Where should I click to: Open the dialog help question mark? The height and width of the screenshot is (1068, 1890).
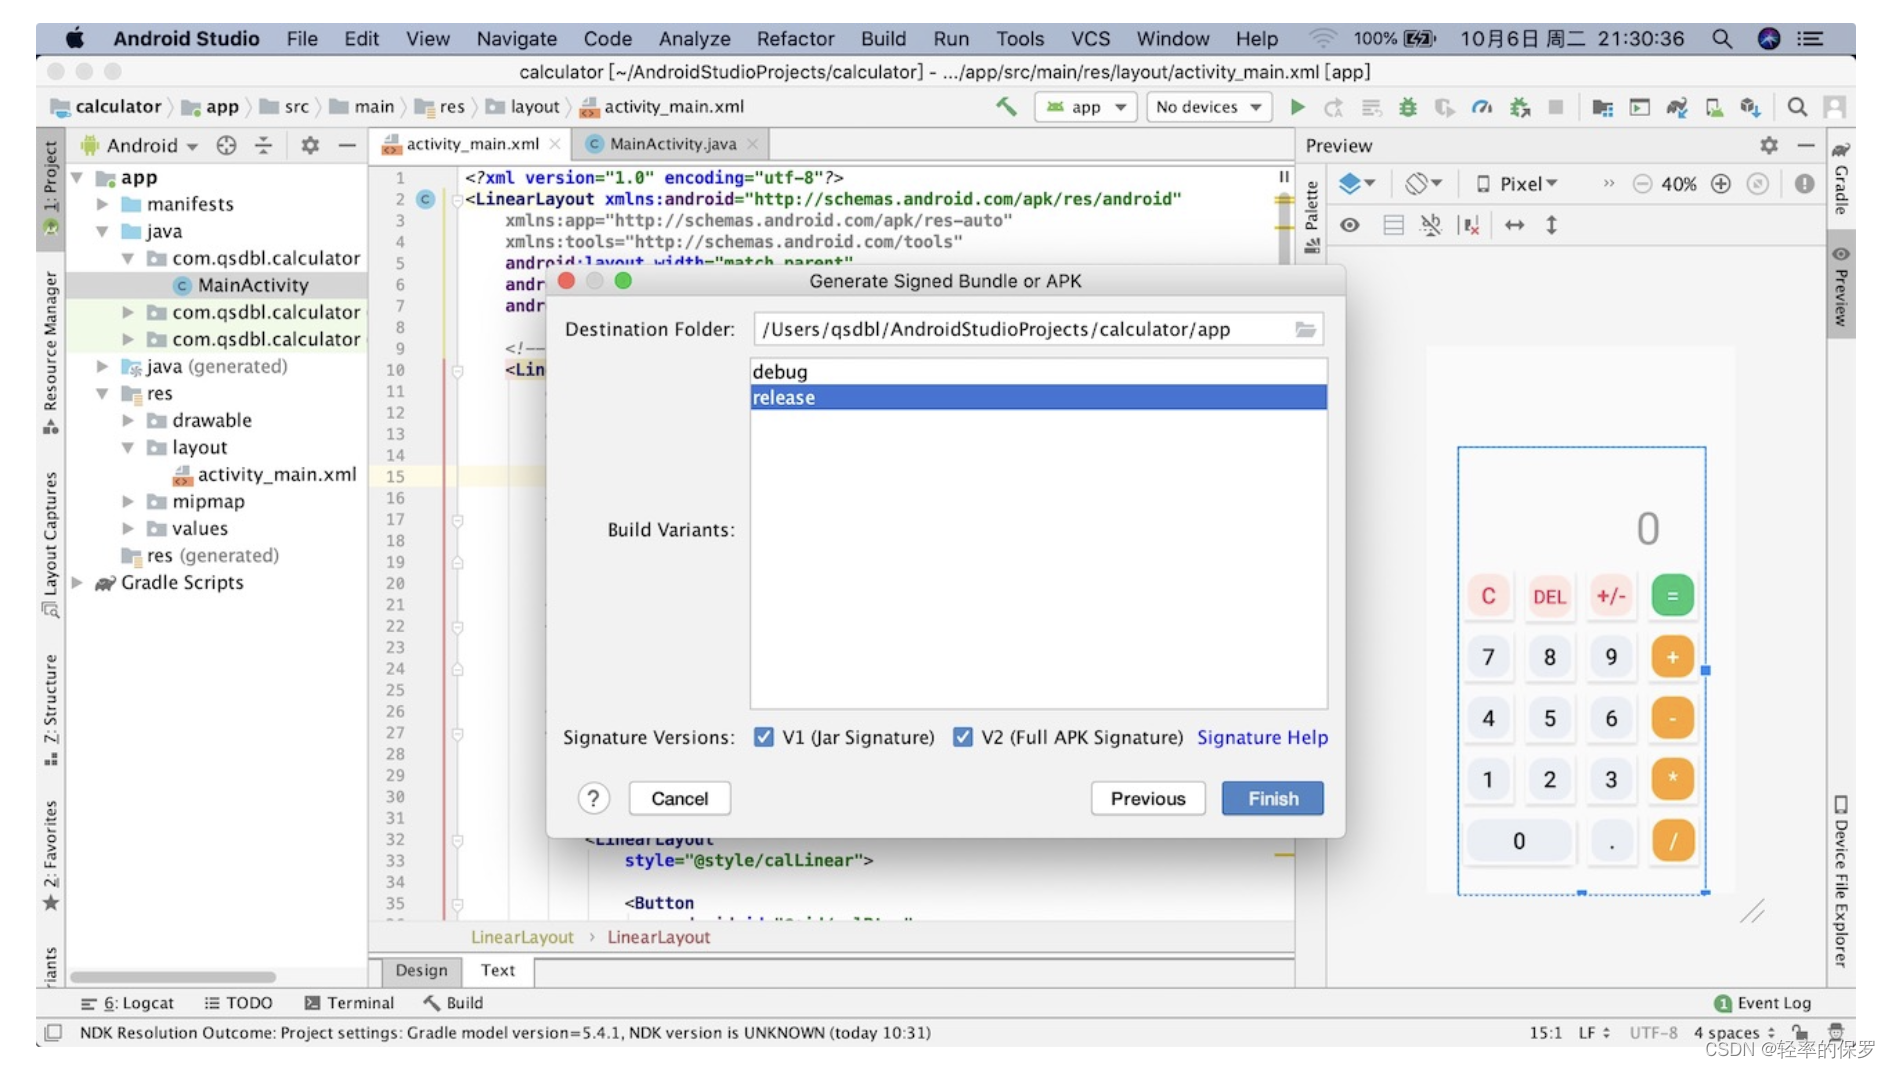pos(593,798)
